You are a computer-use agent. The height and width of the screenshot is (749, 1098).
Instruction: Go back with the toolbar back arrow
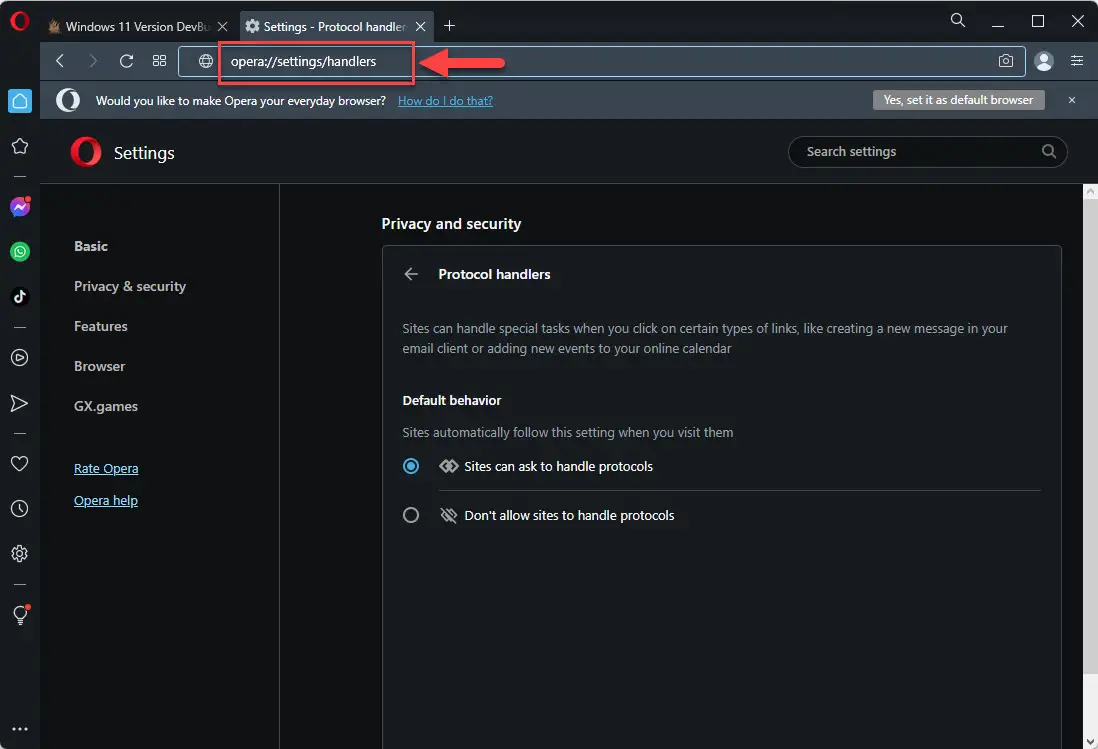click(60, 61)
